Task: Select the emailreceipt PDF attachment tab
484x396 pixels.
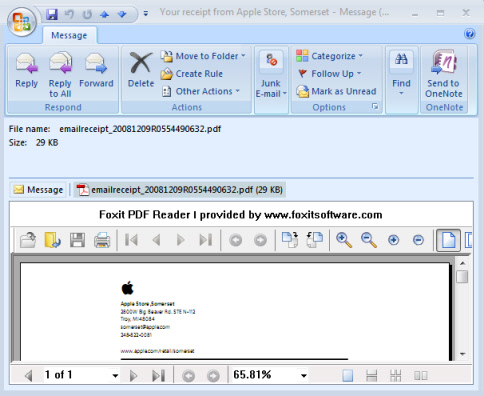Action: (179, 190)
